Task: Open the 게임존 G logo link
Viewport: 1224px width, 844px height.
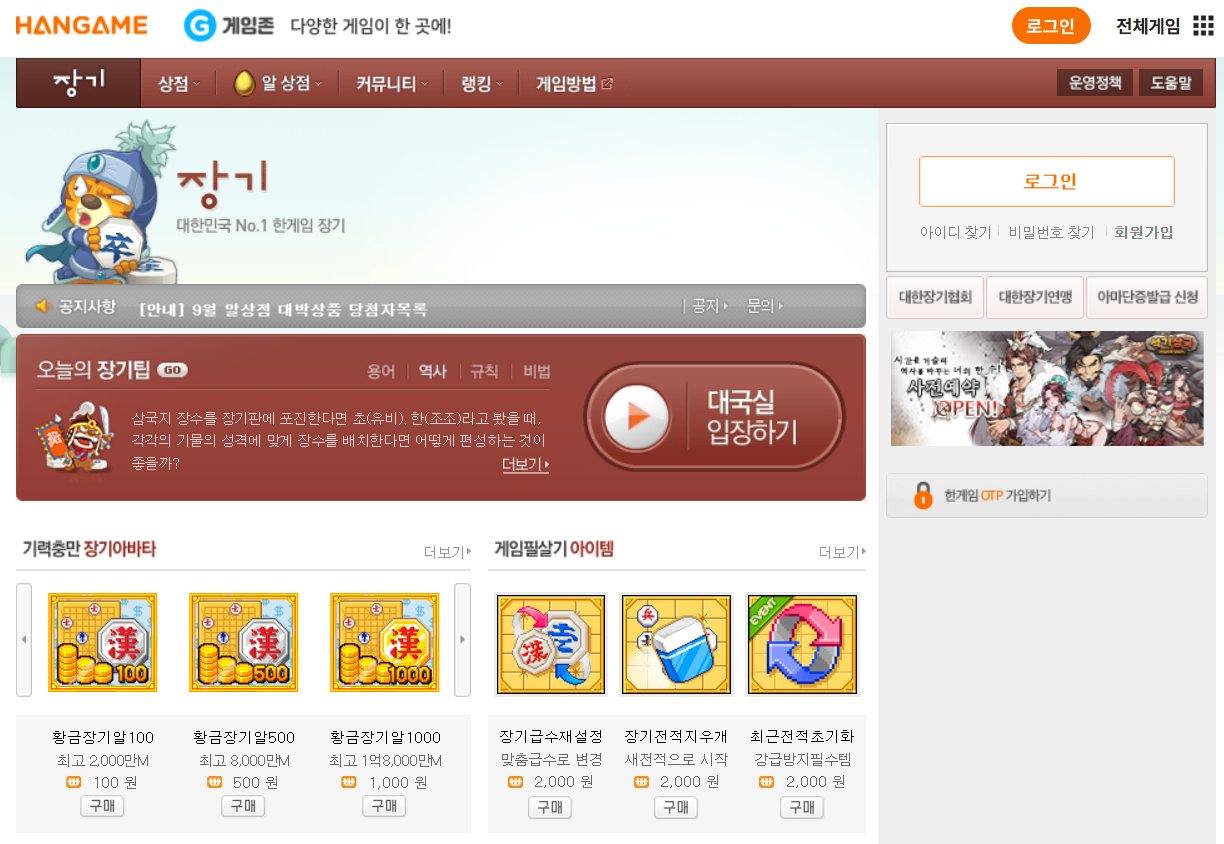Action: pyautogui.click(x=229, y=26)
